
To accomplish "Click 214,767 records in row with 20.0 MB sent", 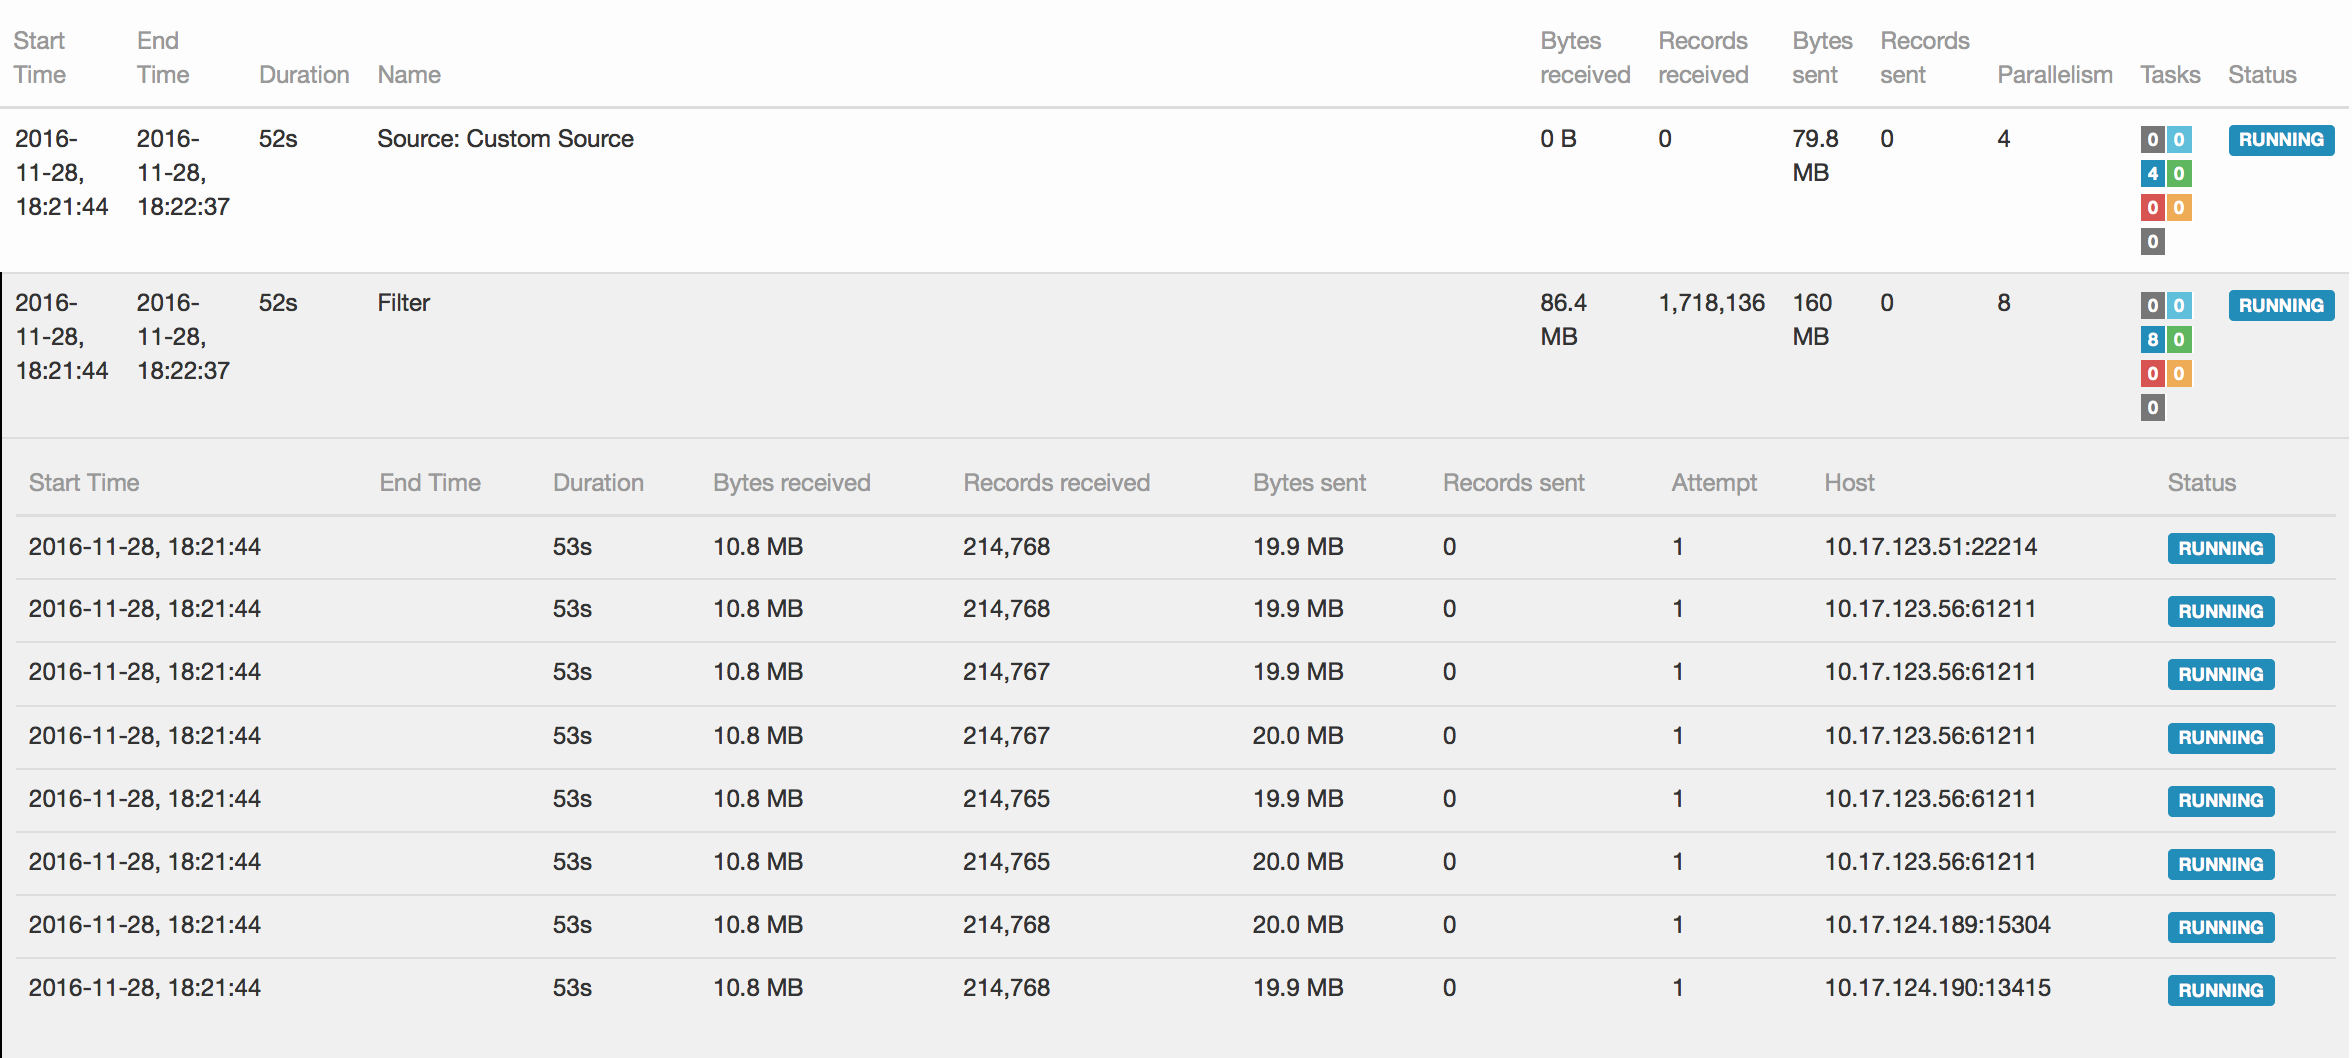I will coord(1006,736).
